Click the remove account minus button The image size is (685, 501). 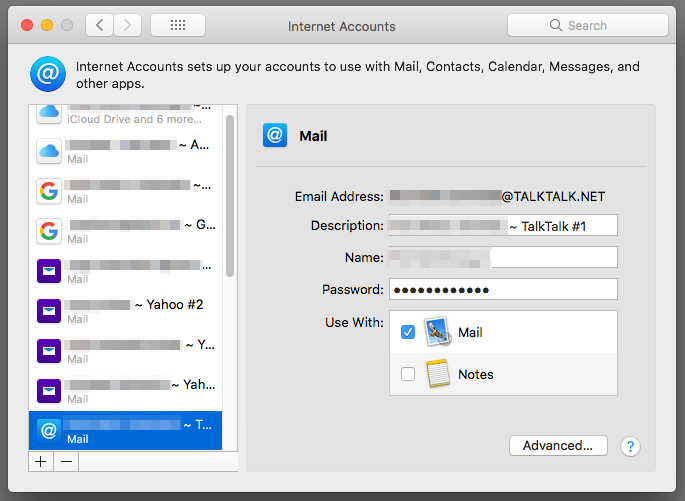pos(66,462)
